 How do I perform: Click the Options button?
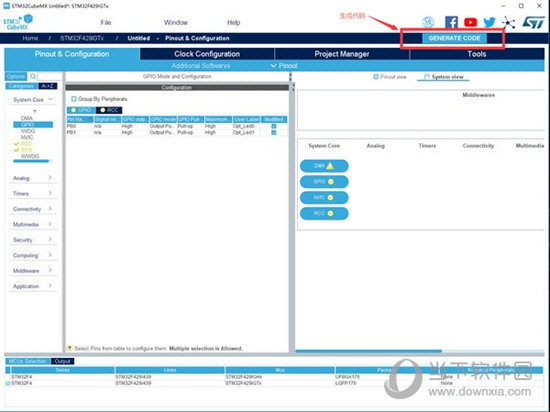[x=16, y=76]
